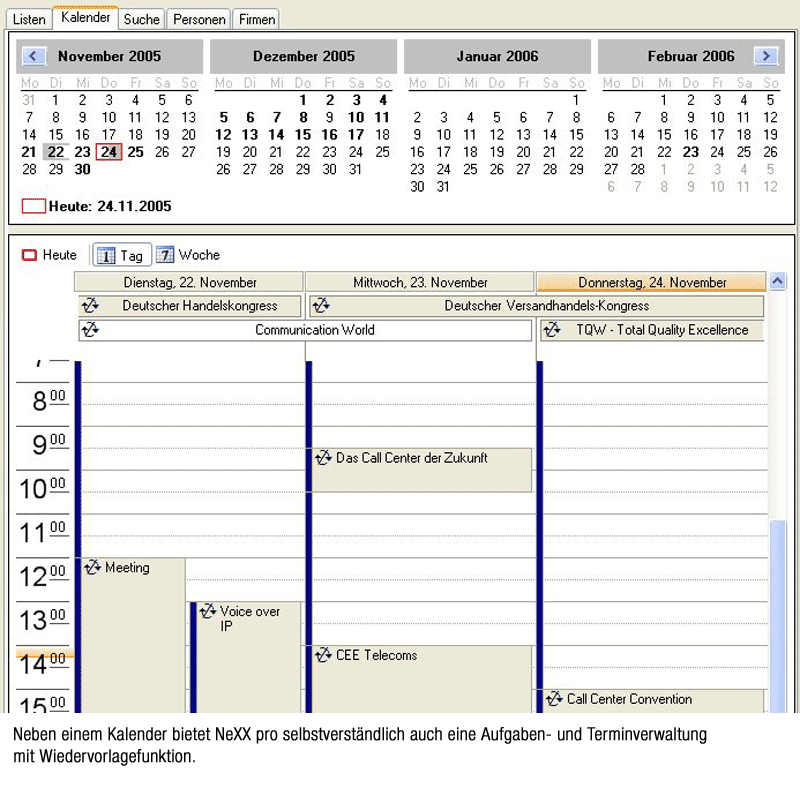
Task: Click the next month arrow button
Action: point(766,57)
